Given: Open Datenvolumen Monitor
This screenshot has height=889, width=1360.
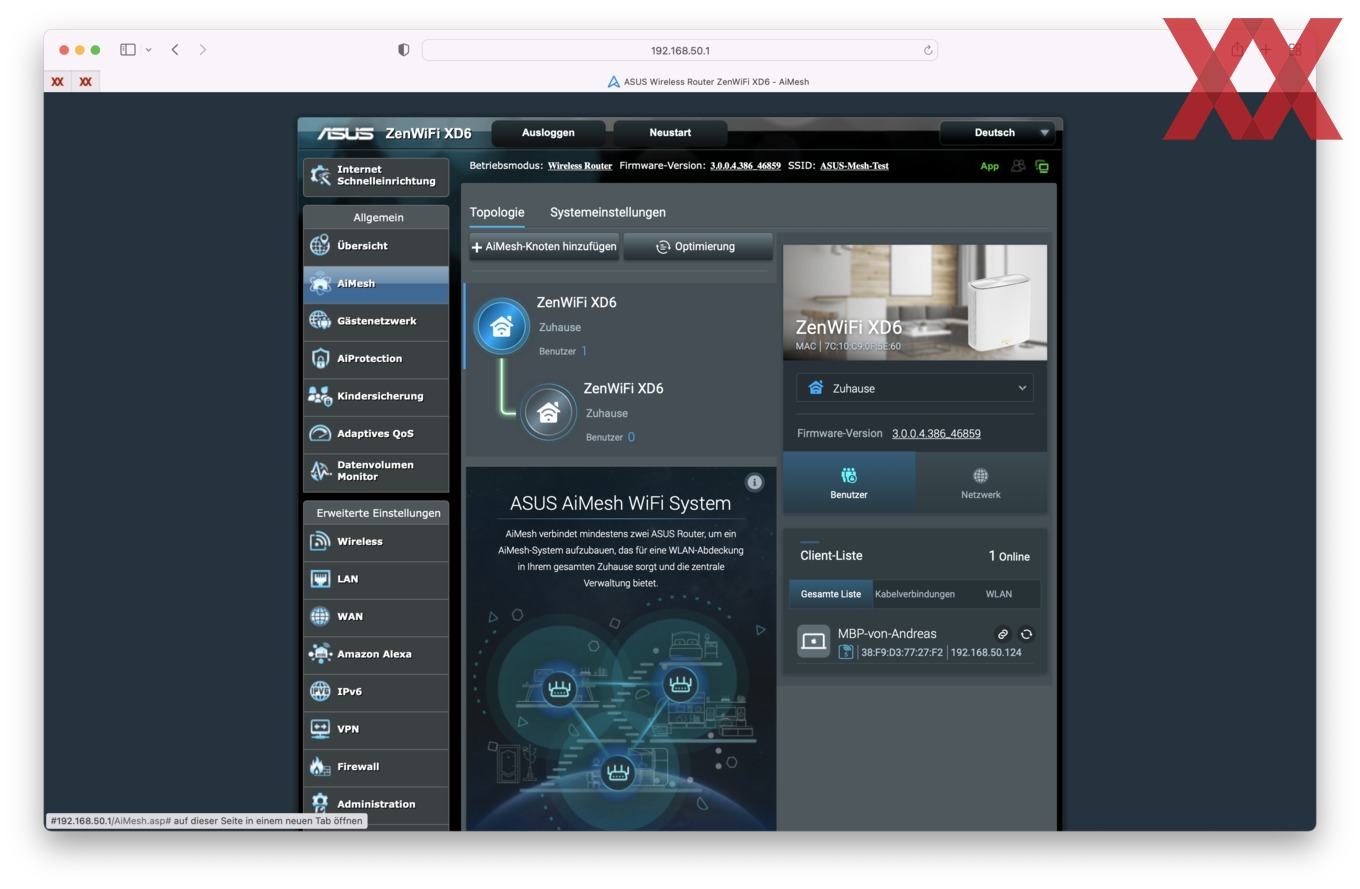Looking at the screenshot, I should (376, 471).
